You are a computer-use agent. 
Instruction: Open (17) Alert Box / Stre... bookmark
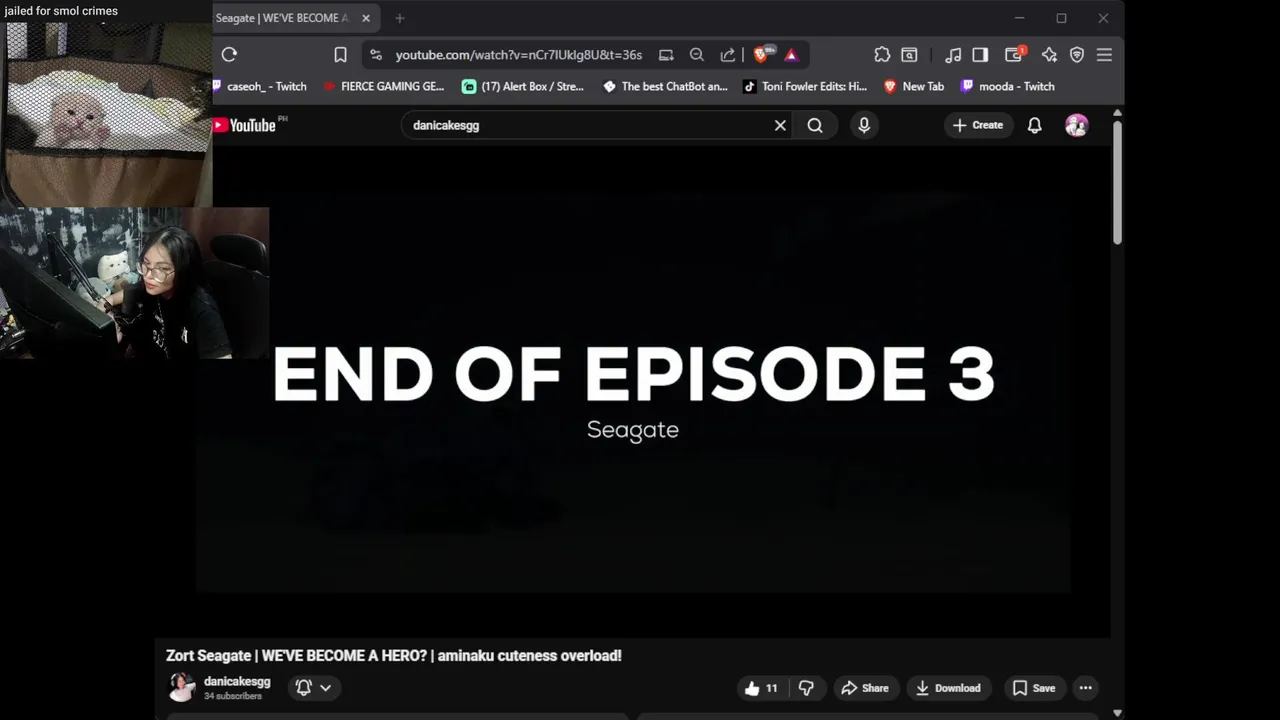(523, 86)
